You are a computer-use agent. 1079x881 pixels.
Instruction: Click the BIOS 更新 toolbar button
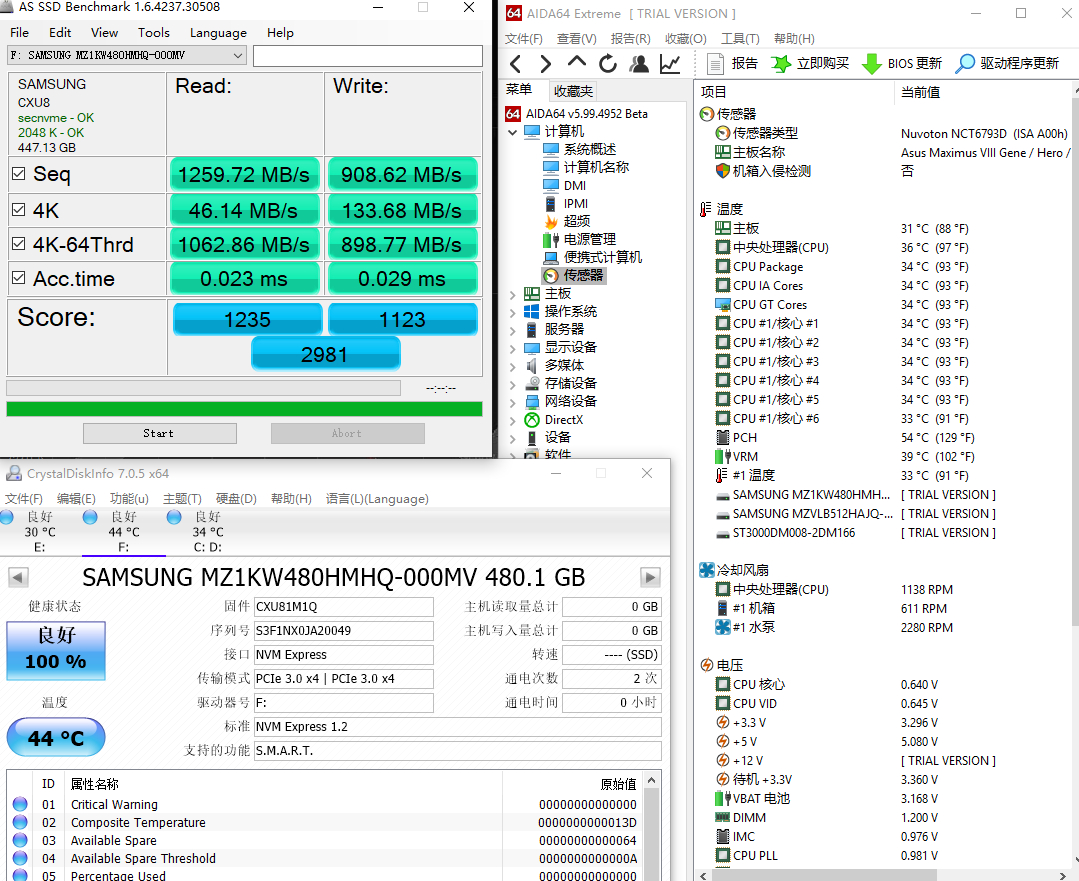coord(901,64)
